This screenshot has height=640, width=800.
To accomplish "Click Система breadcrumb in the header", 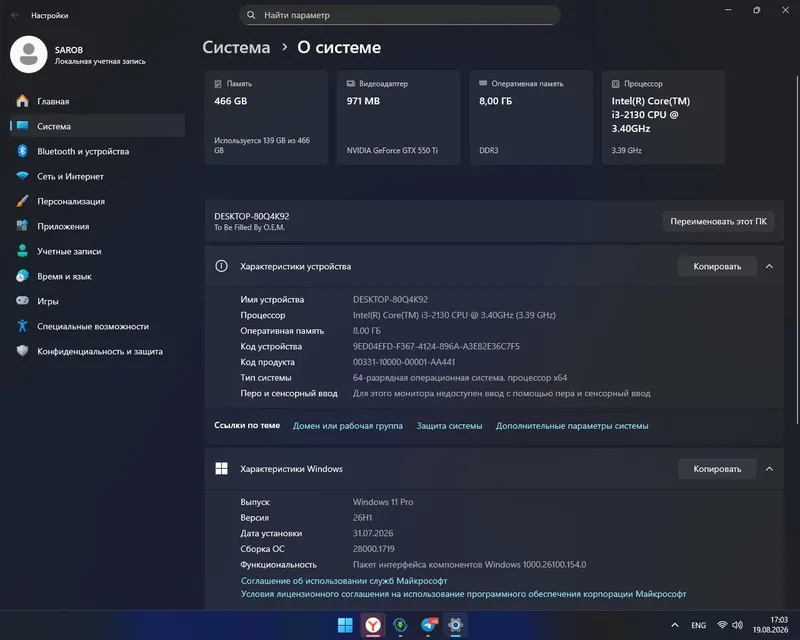I will point(236,47).
